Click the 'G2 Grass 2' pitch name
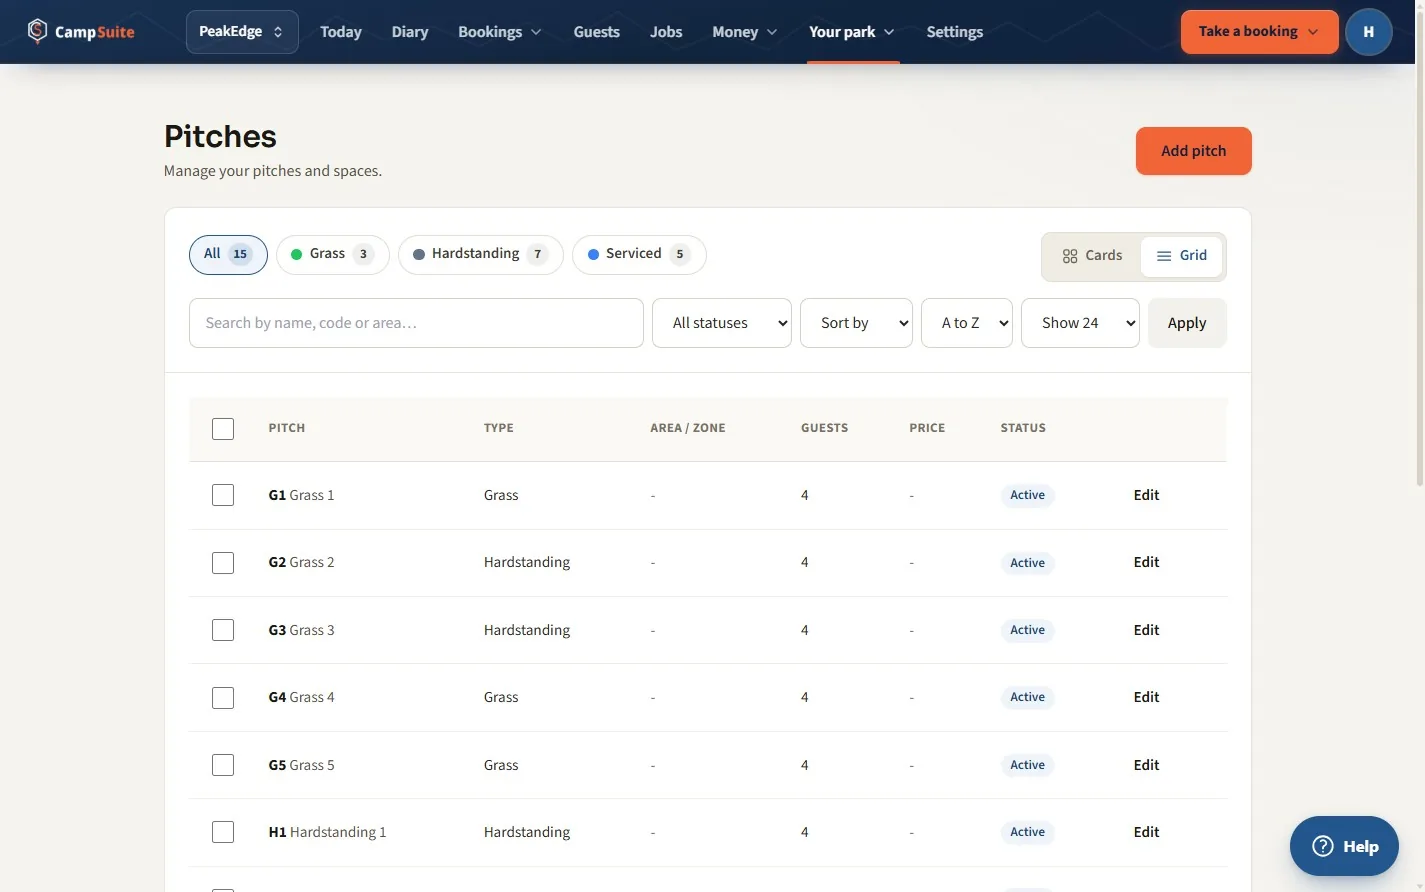The height and width of the screenshot is (892, 1425). click(x=301, y=562)
